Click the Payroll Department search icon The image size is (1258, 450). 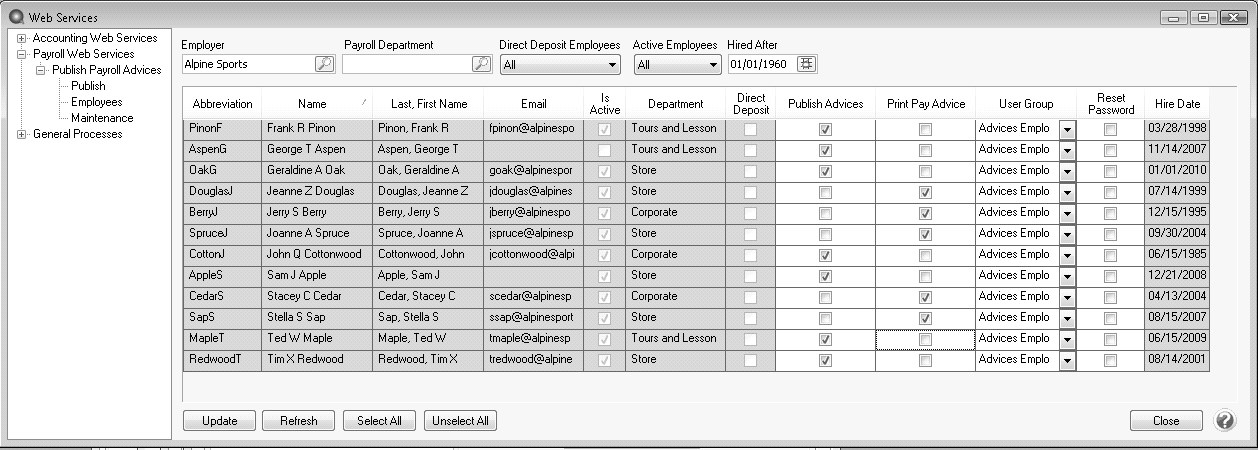click(x=481, y=65)
